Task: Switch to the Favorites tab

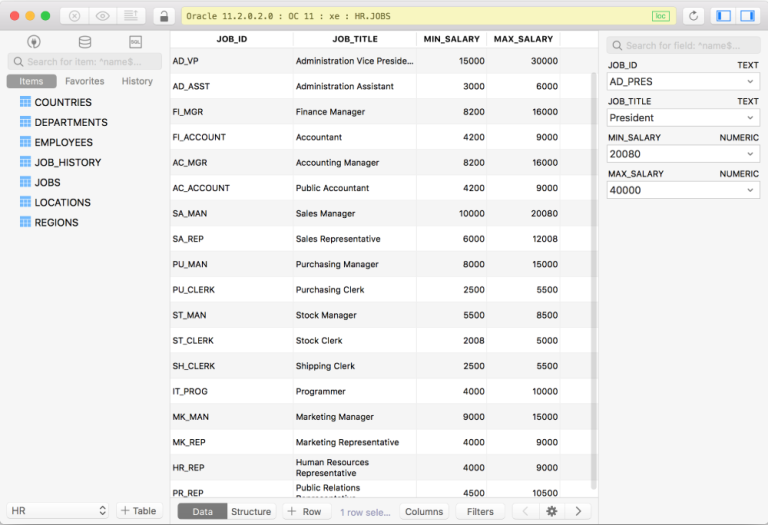Action: click(85, 81)
